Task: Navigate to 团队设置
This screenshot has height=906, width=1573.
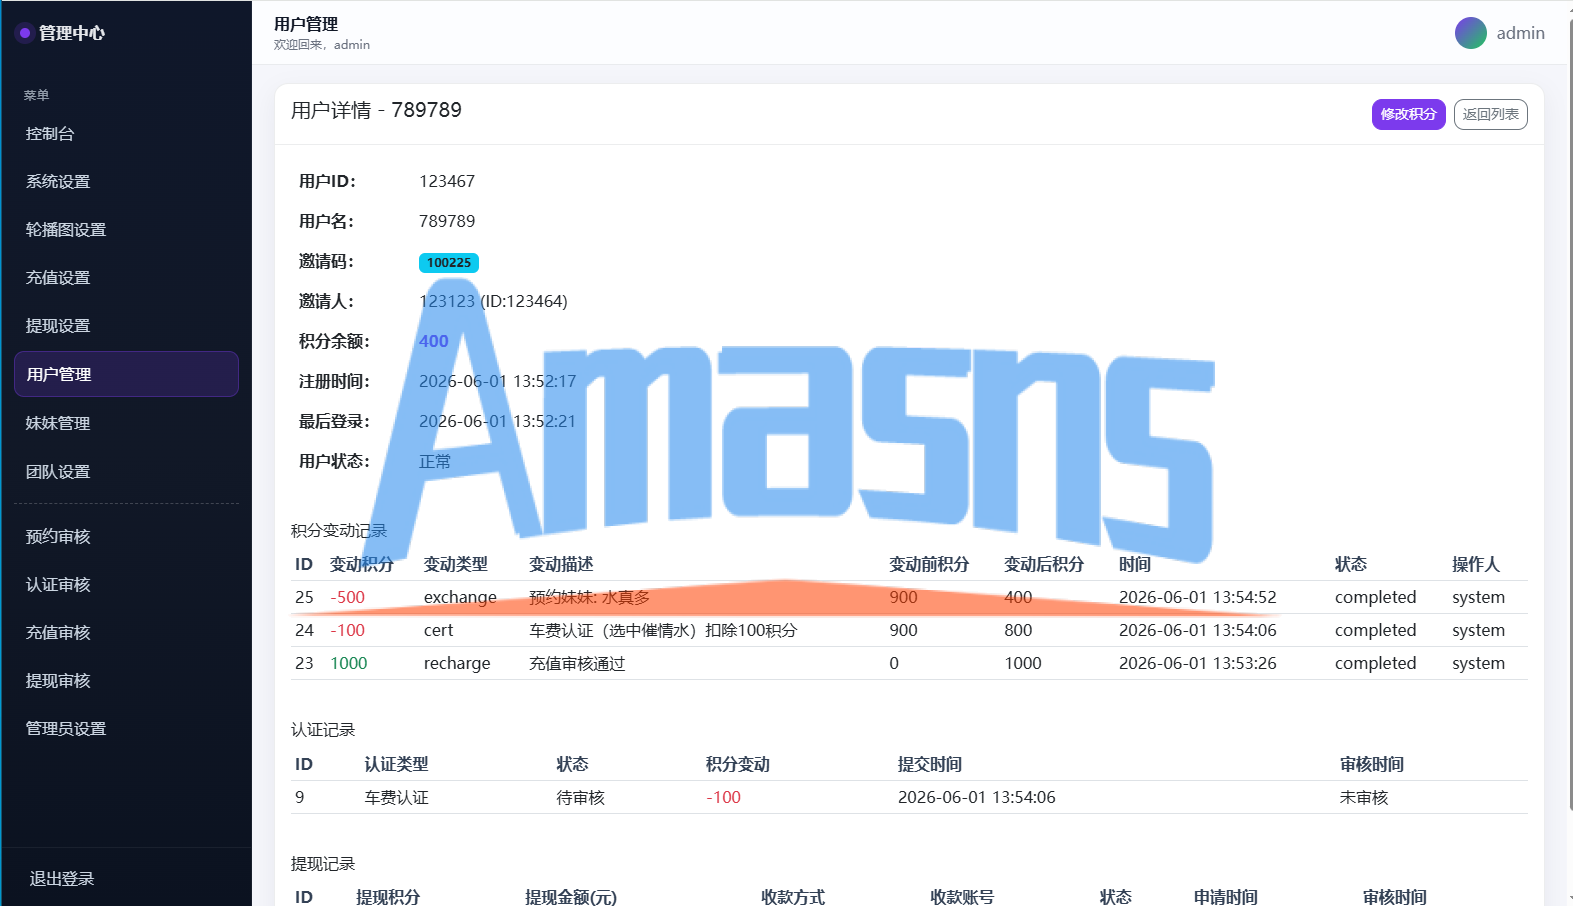Action: [x=126, y=472]
